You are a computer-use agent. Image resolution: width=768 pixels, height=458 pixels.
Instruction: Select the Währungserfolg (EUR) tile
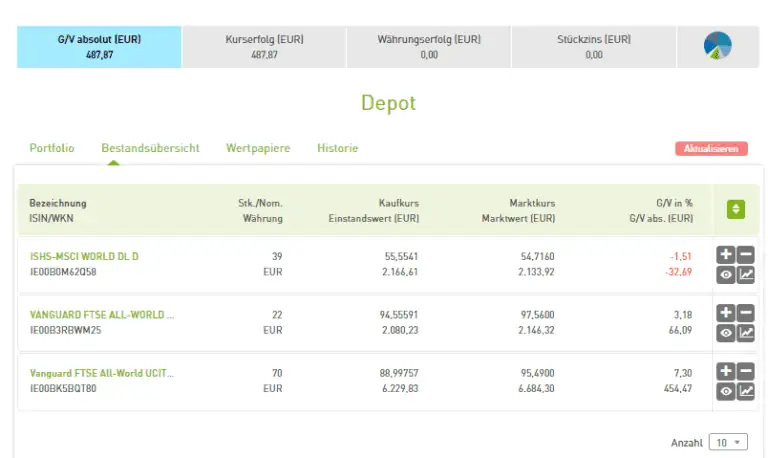tap(429, 47)
